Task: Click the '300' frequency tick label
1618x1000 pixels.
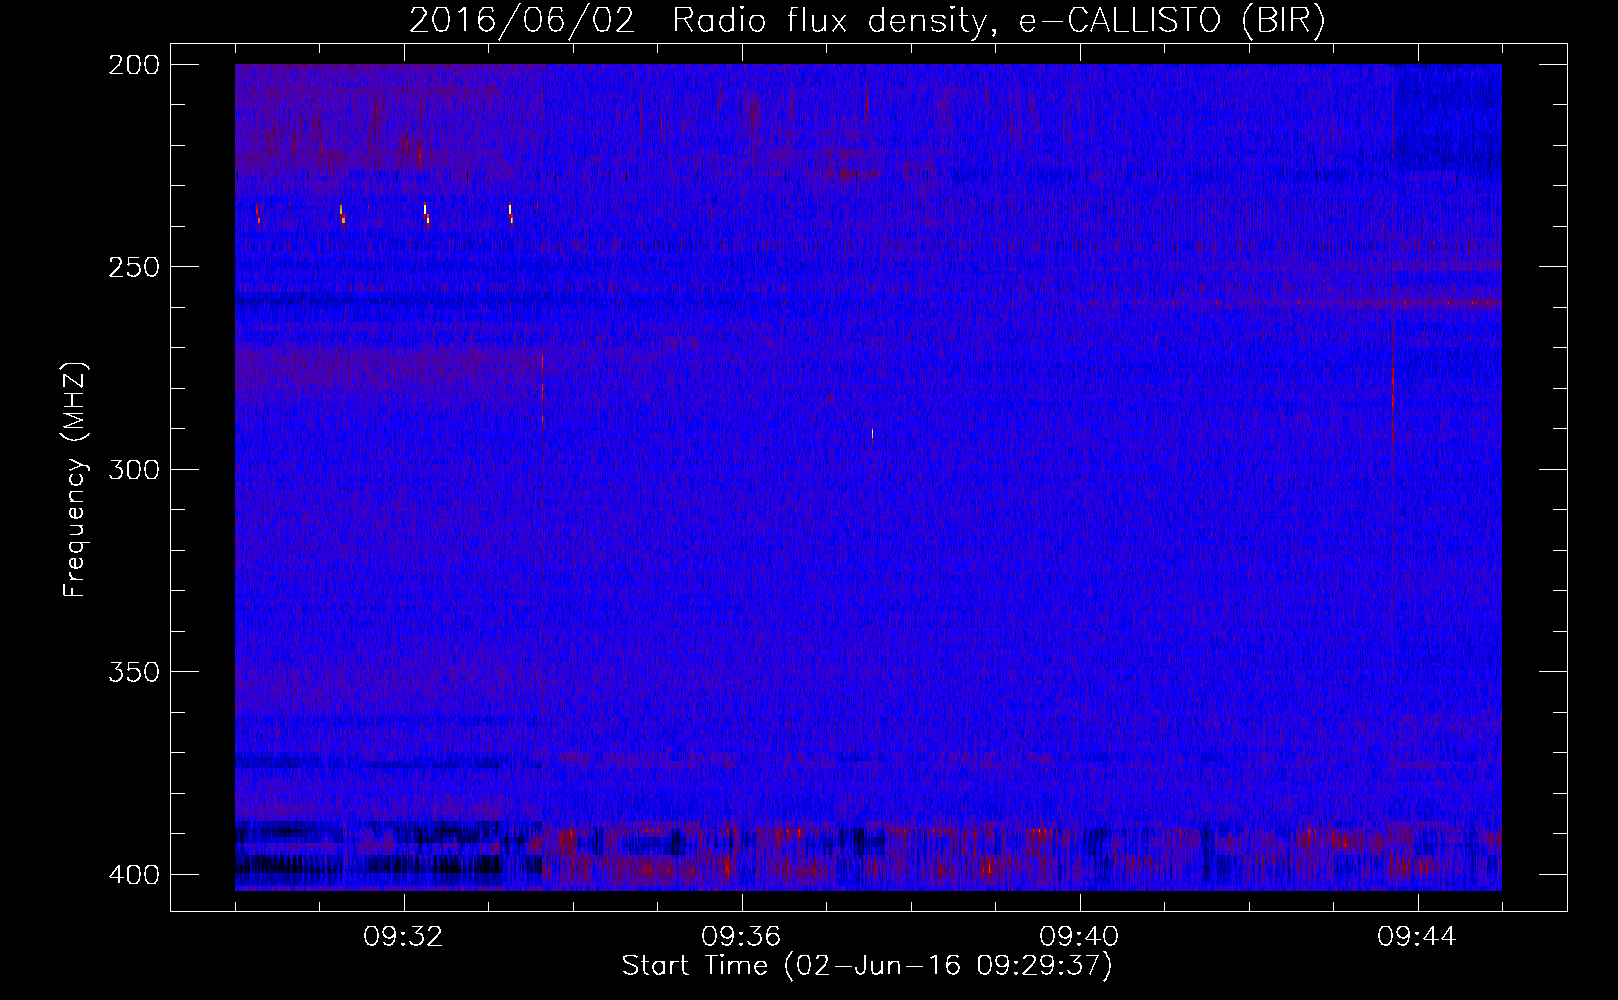Action: (133, 469)
